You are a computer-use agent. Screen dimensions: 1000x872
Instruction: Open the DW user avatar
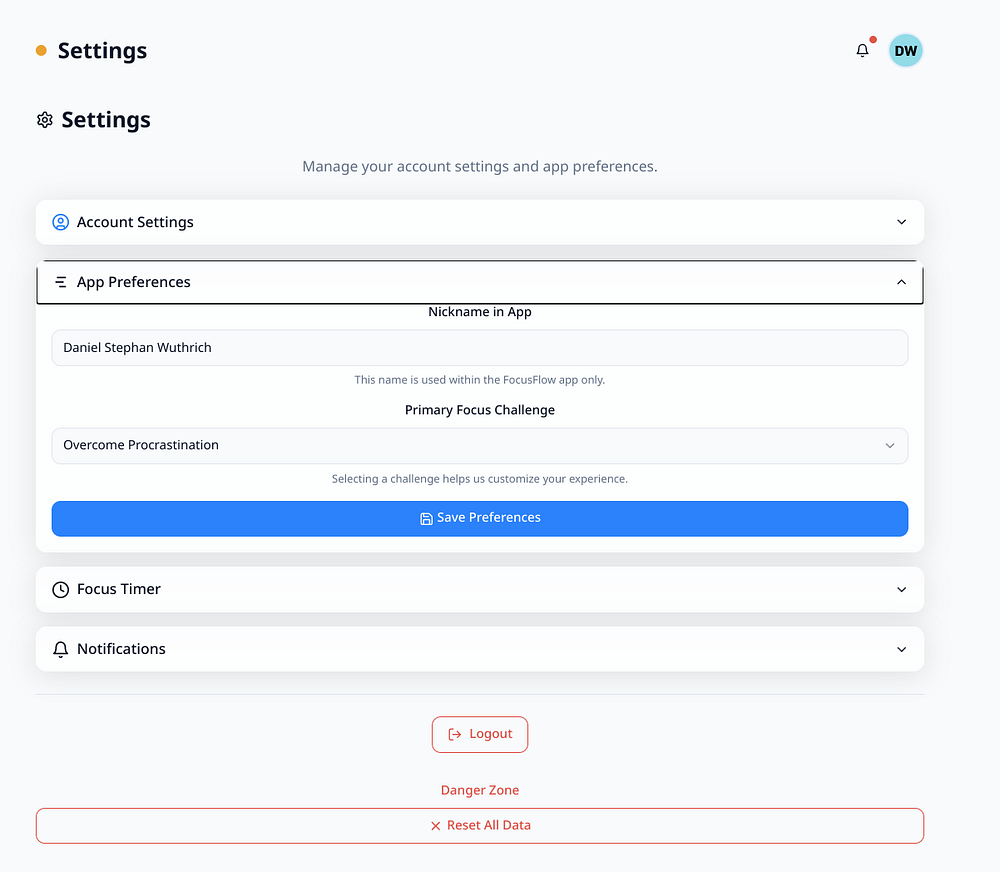point(905,50)
